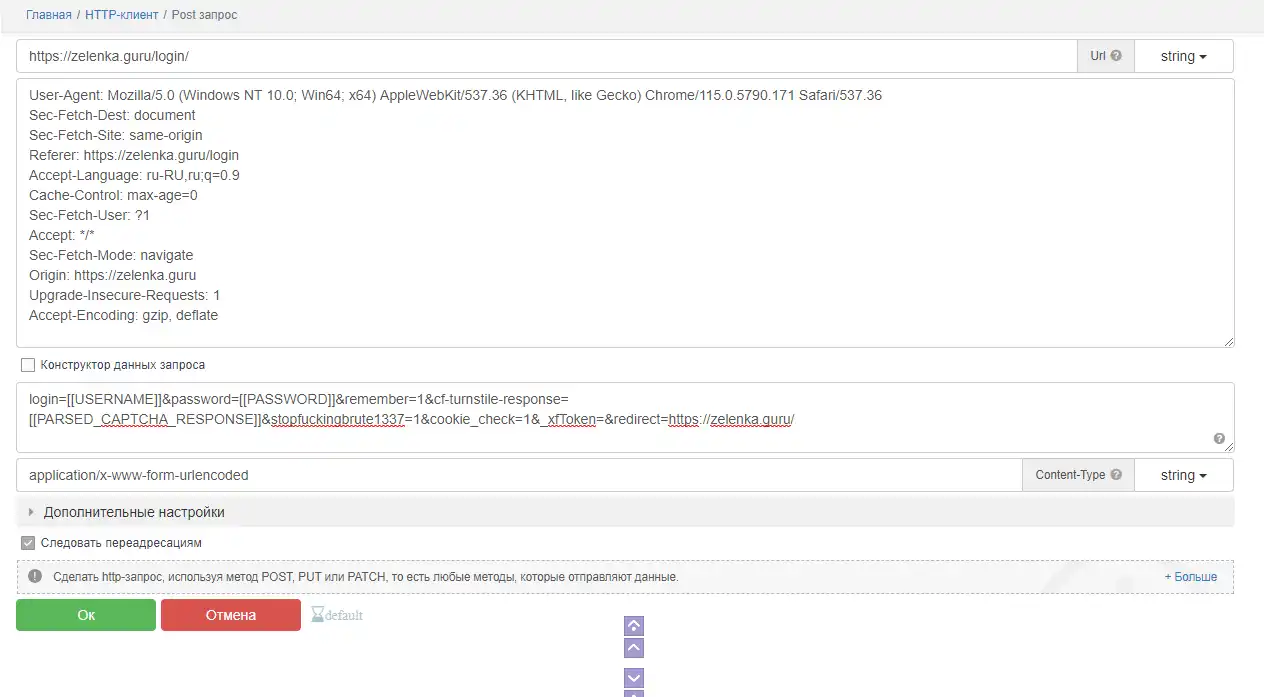Viewport: 1264px width, 697px height.
Task: Click the Origin: https://zelenka.guru line
Action: point(113,275)
